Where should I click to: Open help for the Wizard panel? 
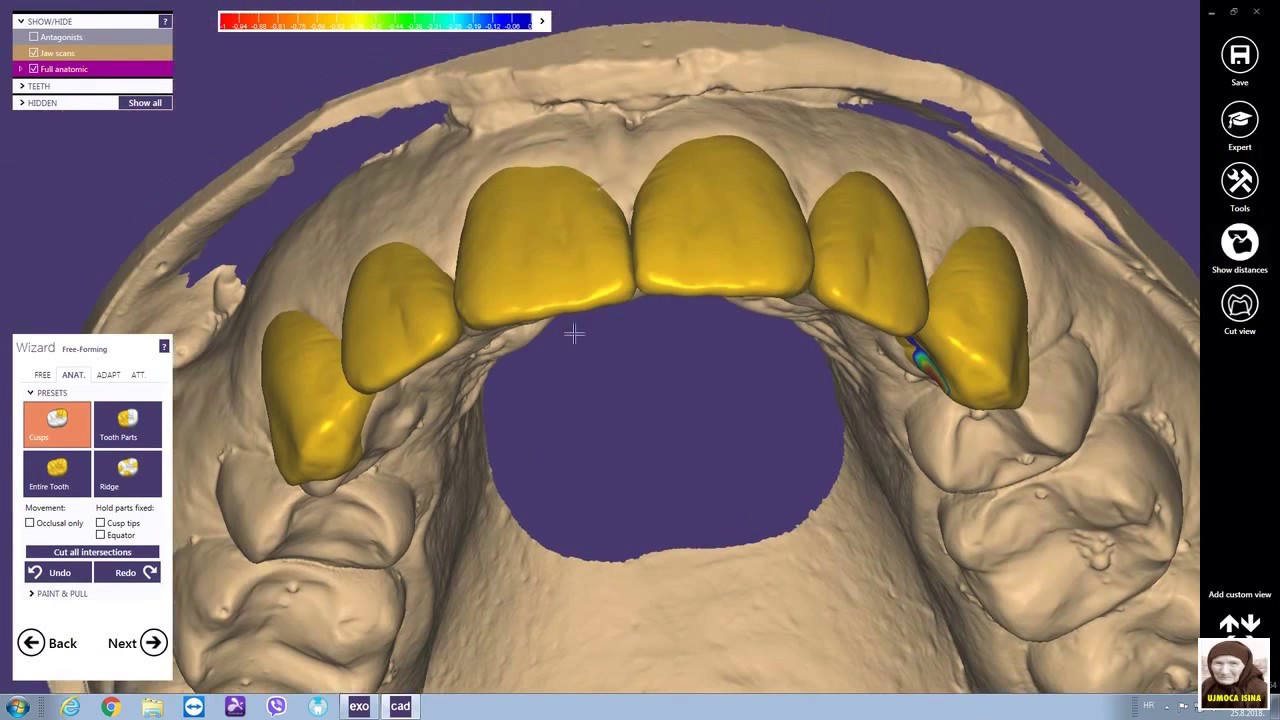point(164,347)
